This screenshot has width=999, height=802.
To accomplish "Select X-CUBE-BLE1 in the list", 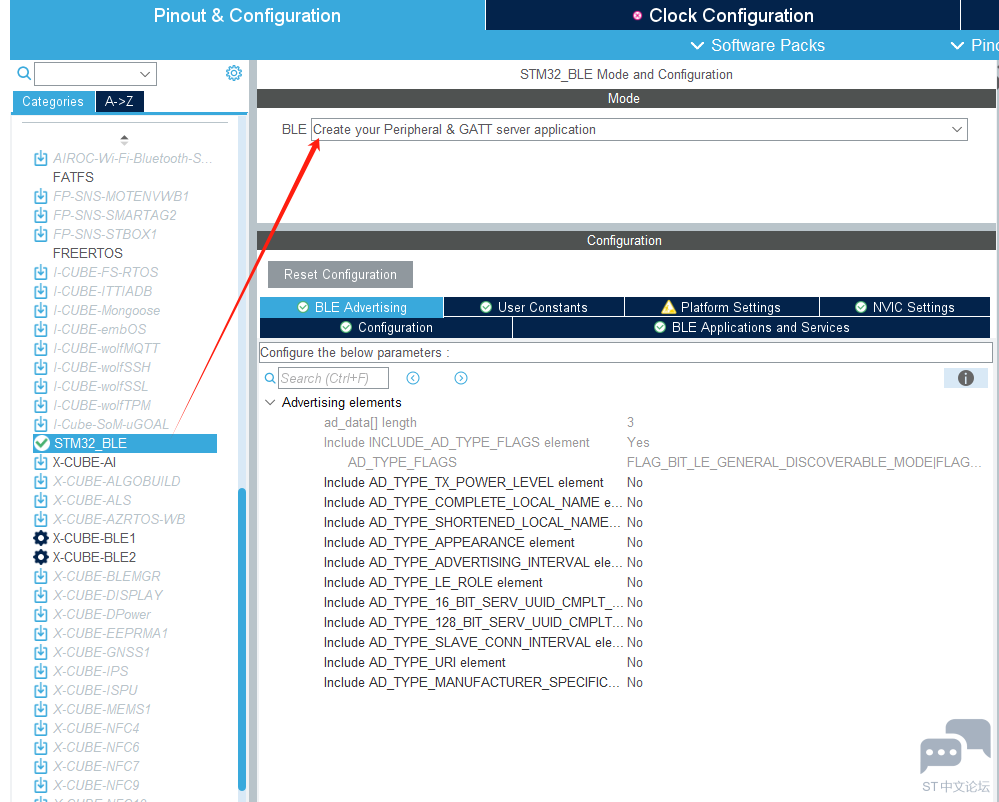I will (94, 538).
